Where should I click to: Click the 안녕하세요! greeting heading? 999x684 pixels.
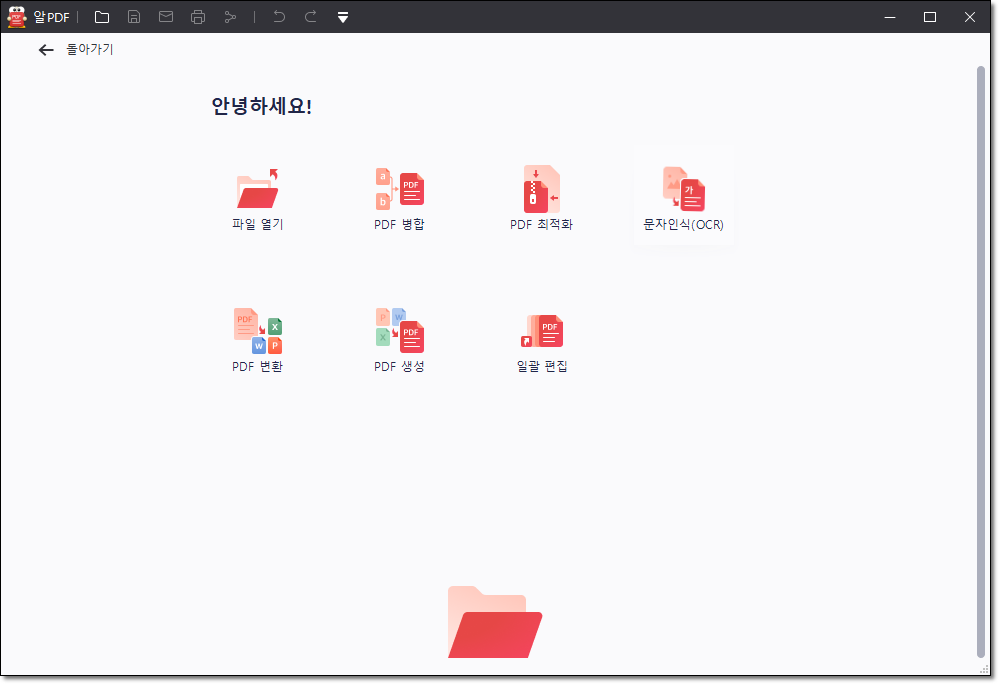tap(261, 106)
